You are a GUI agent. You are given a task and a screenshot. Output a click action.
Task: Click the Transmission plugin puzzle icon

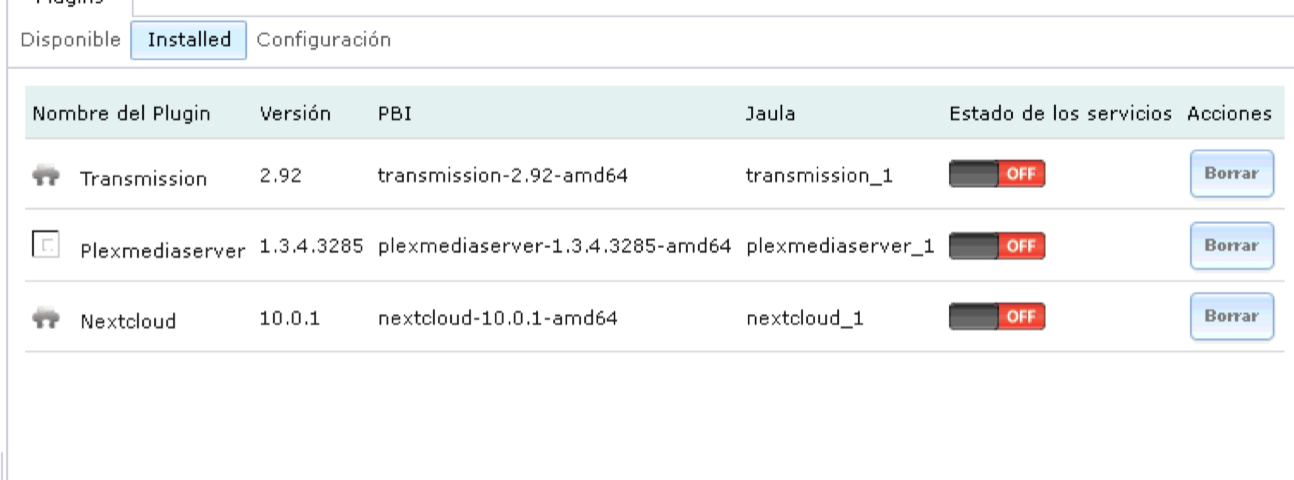[45, 176]
